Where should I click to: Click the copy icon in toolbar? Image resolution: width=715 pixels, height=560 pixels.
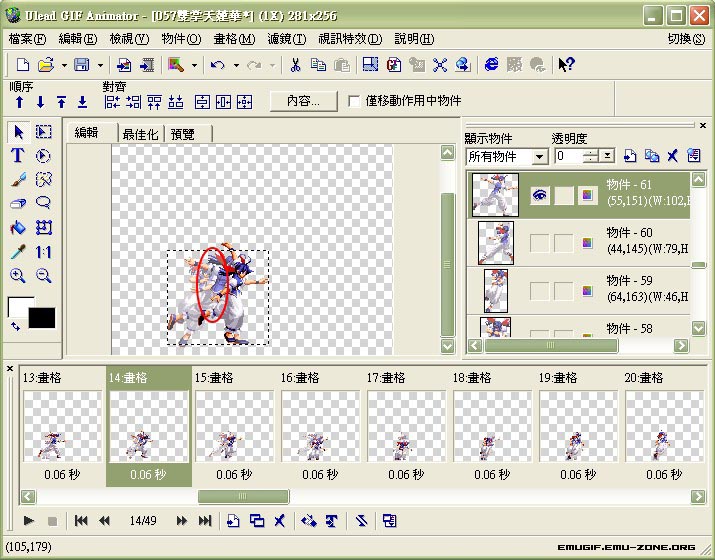coord(318,65)
